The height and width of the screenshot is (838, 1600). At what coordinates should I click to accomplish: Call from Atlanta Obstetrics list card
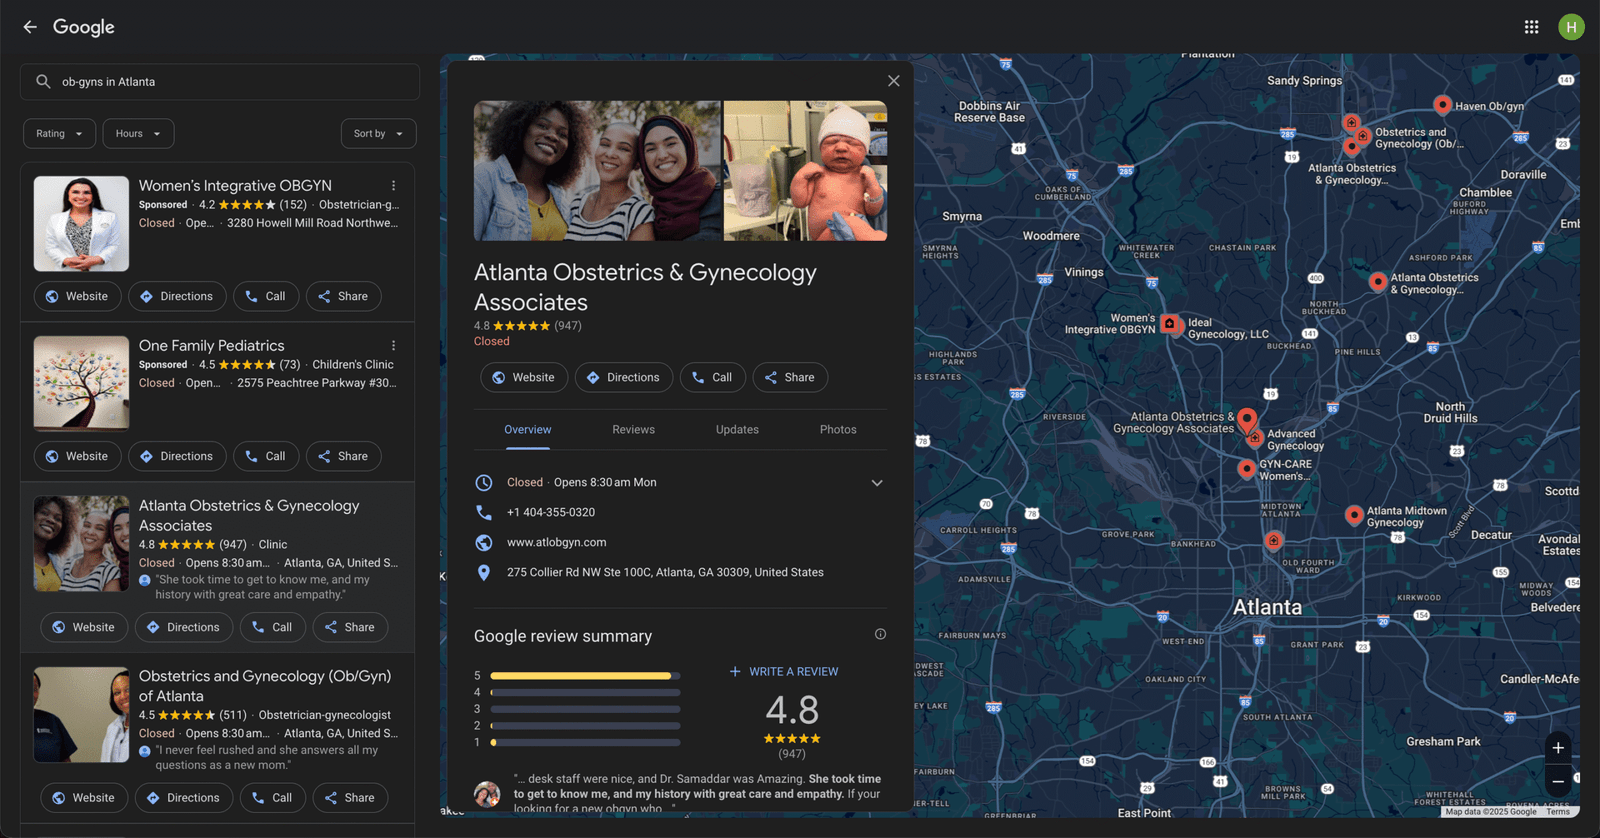click(273, 627)
